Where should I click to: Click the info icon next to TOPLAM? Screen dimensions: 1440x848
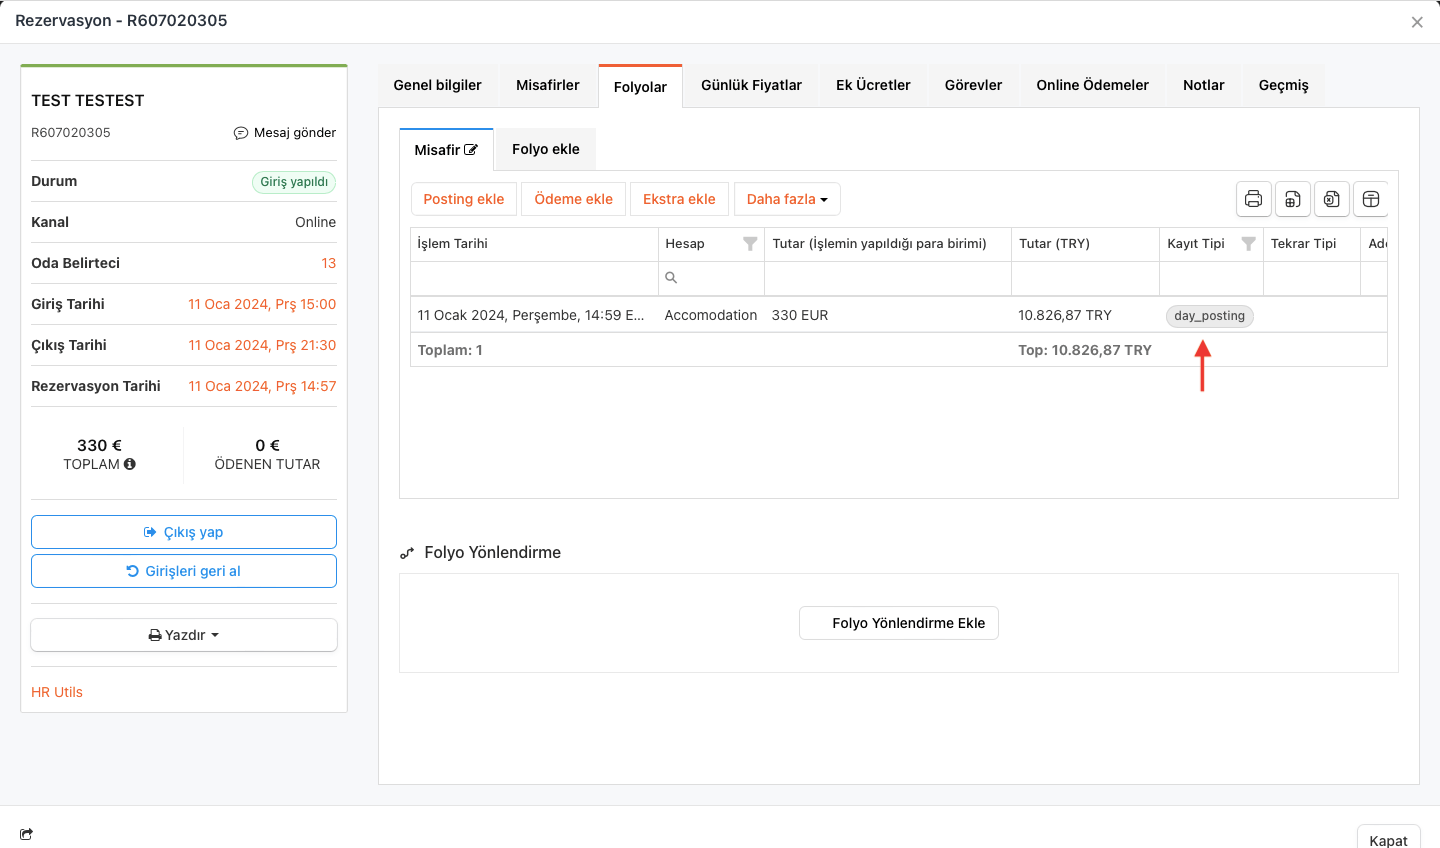click(130, 464)
